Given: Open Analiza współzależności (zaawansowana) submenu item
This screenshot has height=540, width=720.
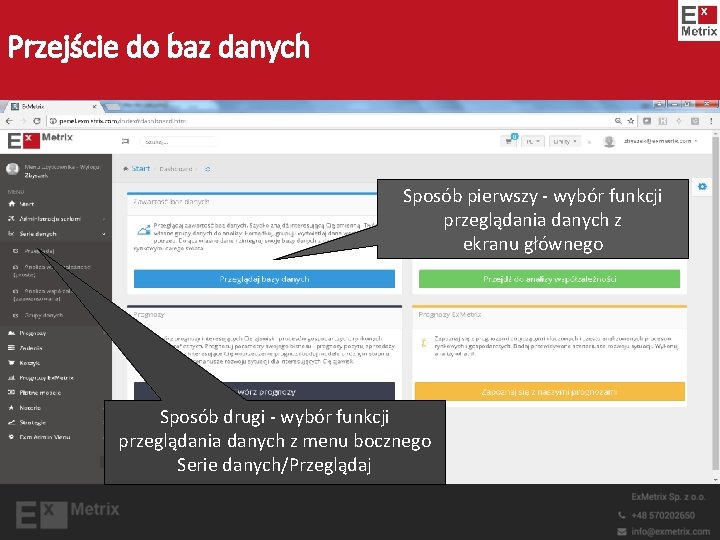Looking at the screenshot, I should [x=44, y=295].
